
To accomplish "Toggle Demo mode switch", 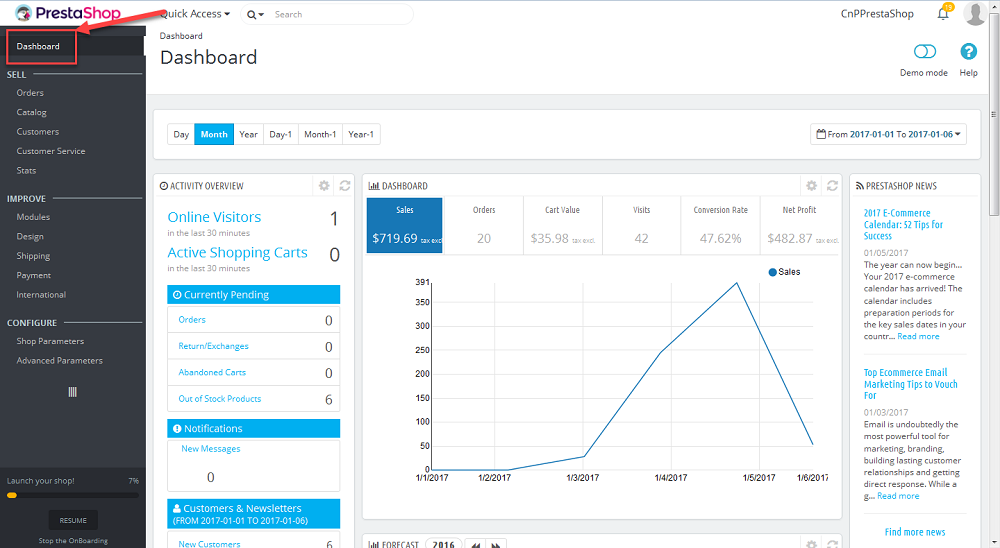I will coord(925,51).
